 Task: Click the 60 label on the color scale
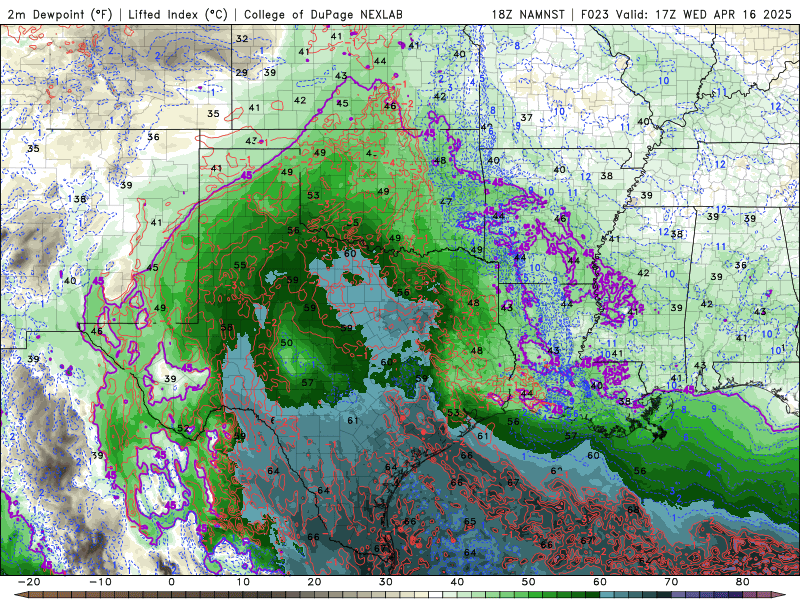pos(600,582)
